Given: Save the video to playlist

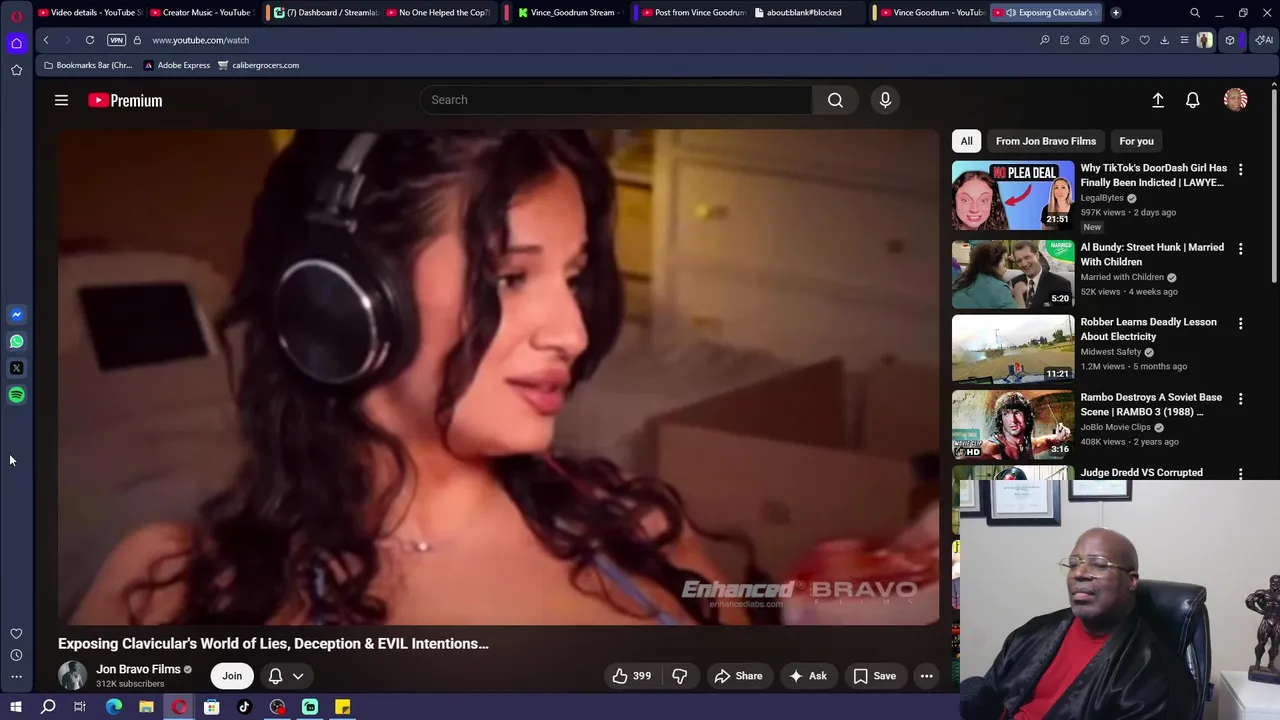Looking at the screenshot, I should click(875, 676).
